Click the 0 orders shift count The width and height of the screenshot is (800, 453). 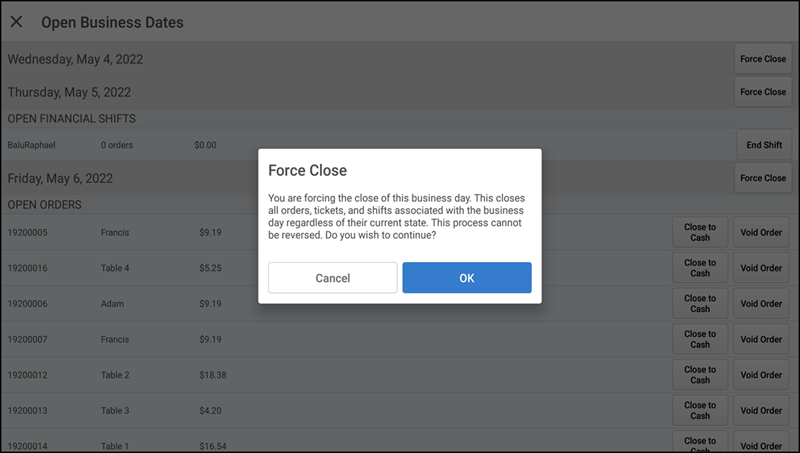pyautogui.click(x=116, y=145)
